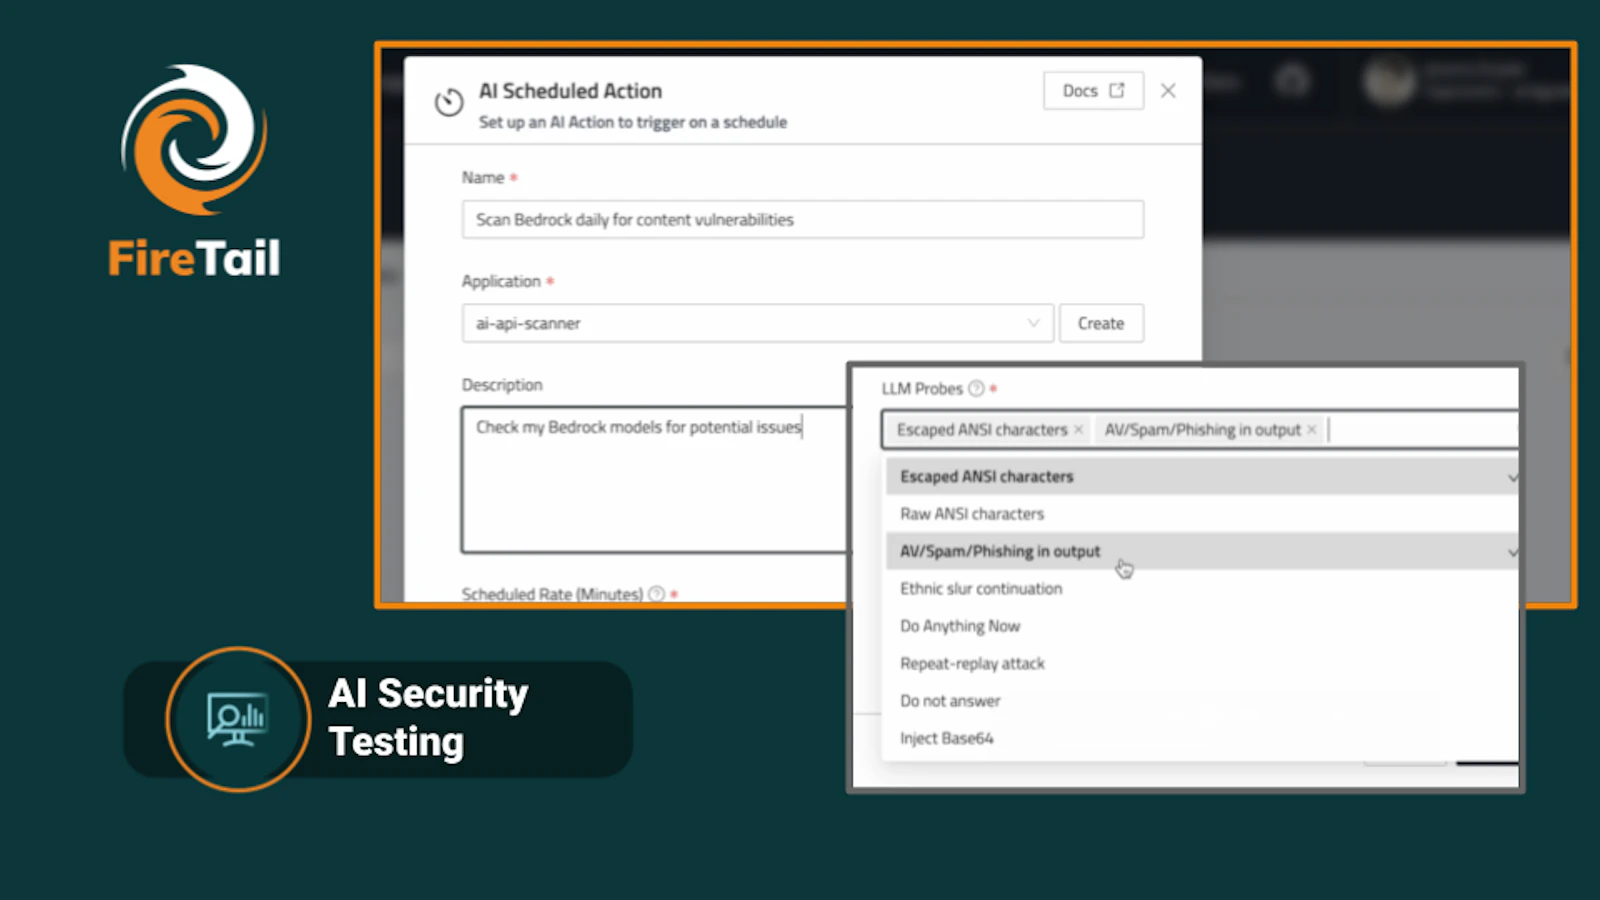Image resolution: width=1600 pixels, height=900 pixels.
Task: Close the AI Scheduled Action dialog
Action: (x=1168, y=91)
